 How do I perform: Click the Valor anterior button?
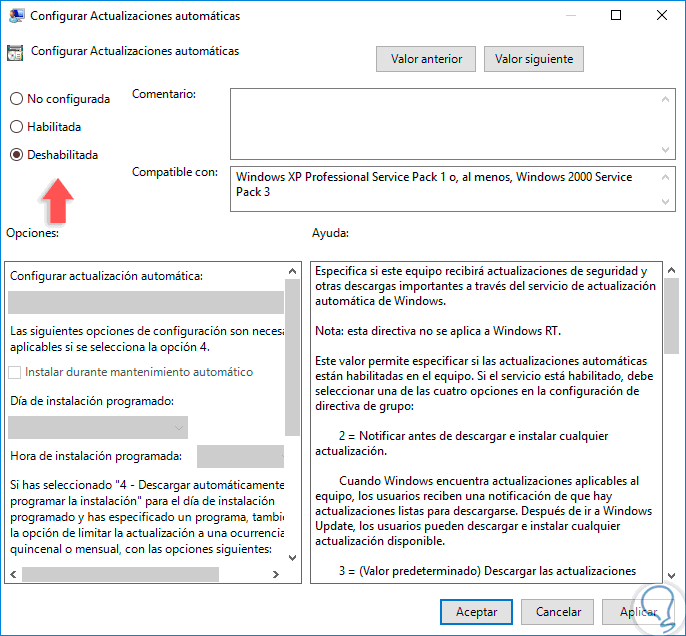tap(426, 59)
